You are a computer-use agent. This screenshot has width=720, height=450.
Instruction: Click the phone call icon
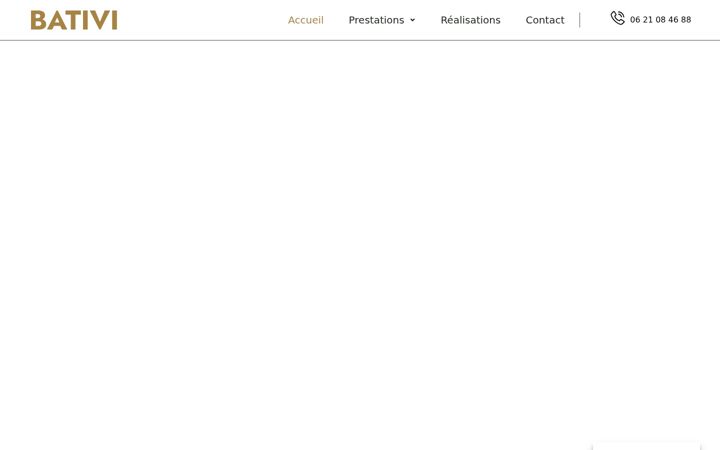click(x=618, y=18)
